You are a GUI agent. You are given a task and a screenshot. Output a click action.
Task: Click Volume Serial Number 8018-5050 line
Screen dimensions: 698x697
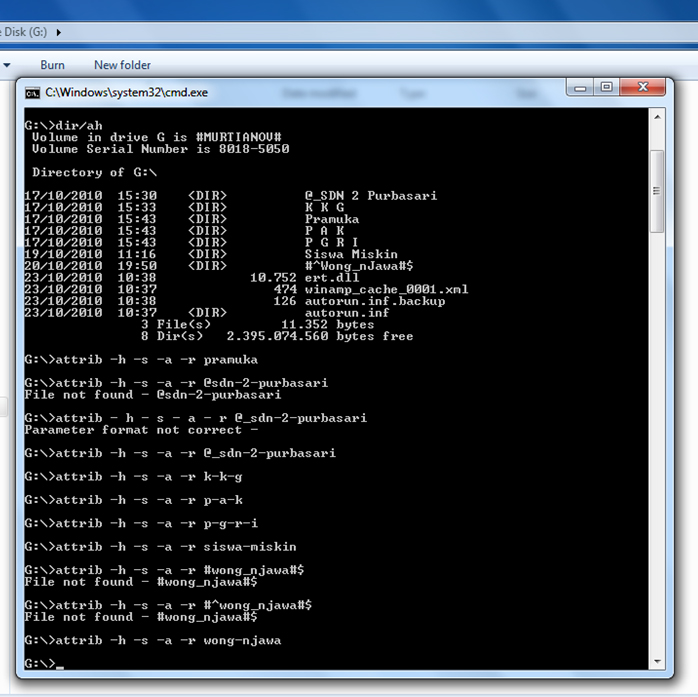tap(160, 149)
